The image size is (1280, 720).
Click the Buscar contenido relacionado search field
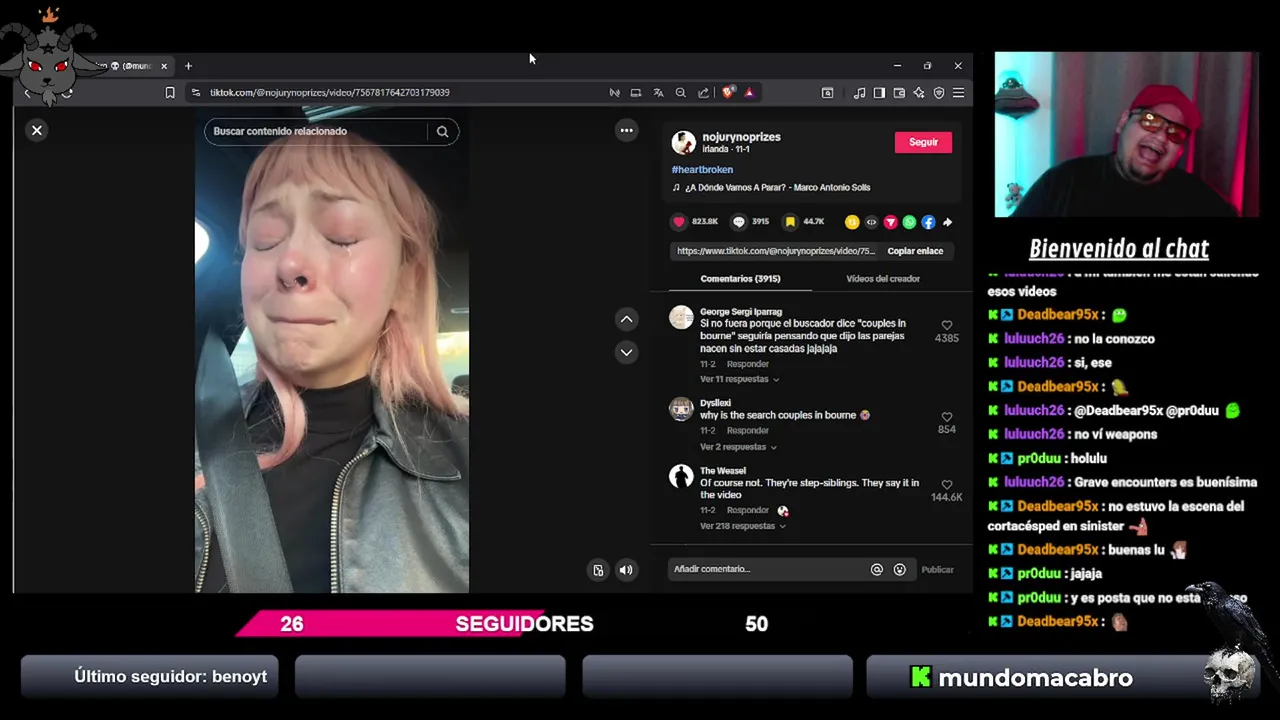[318, 131]
